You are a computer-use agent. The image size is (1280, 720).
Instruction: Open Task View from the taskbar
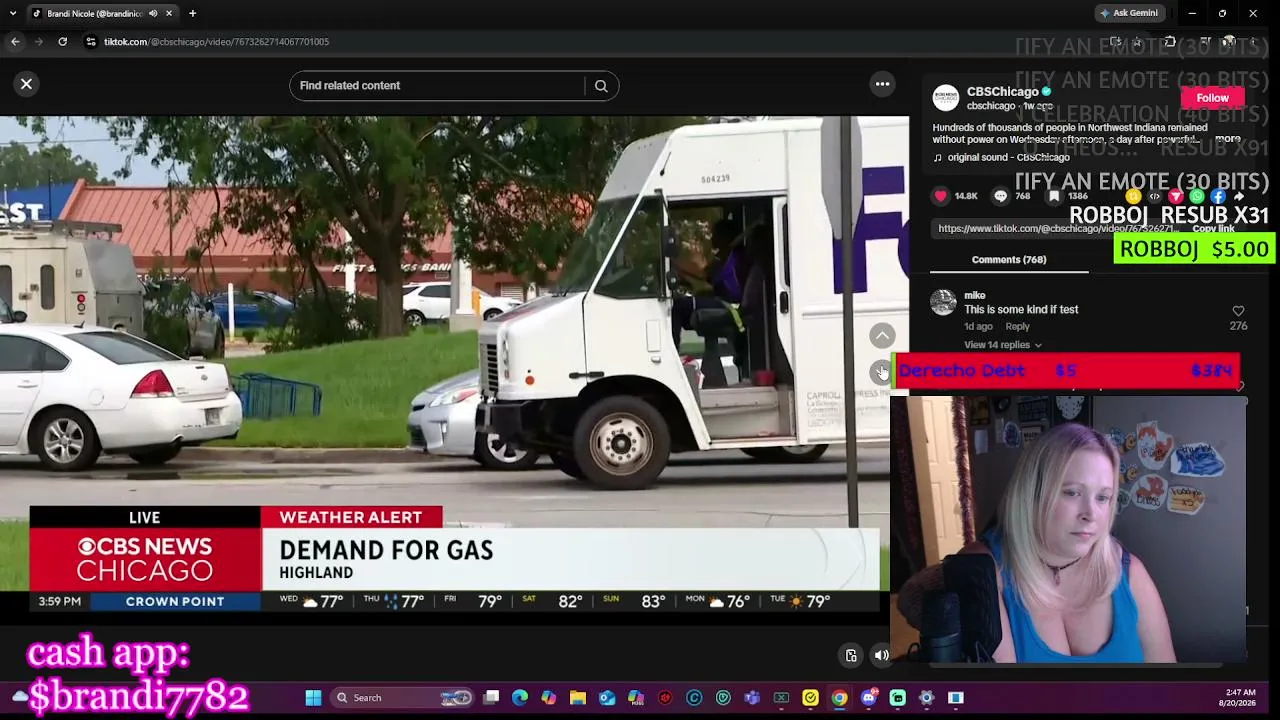[x=491, y=698]
